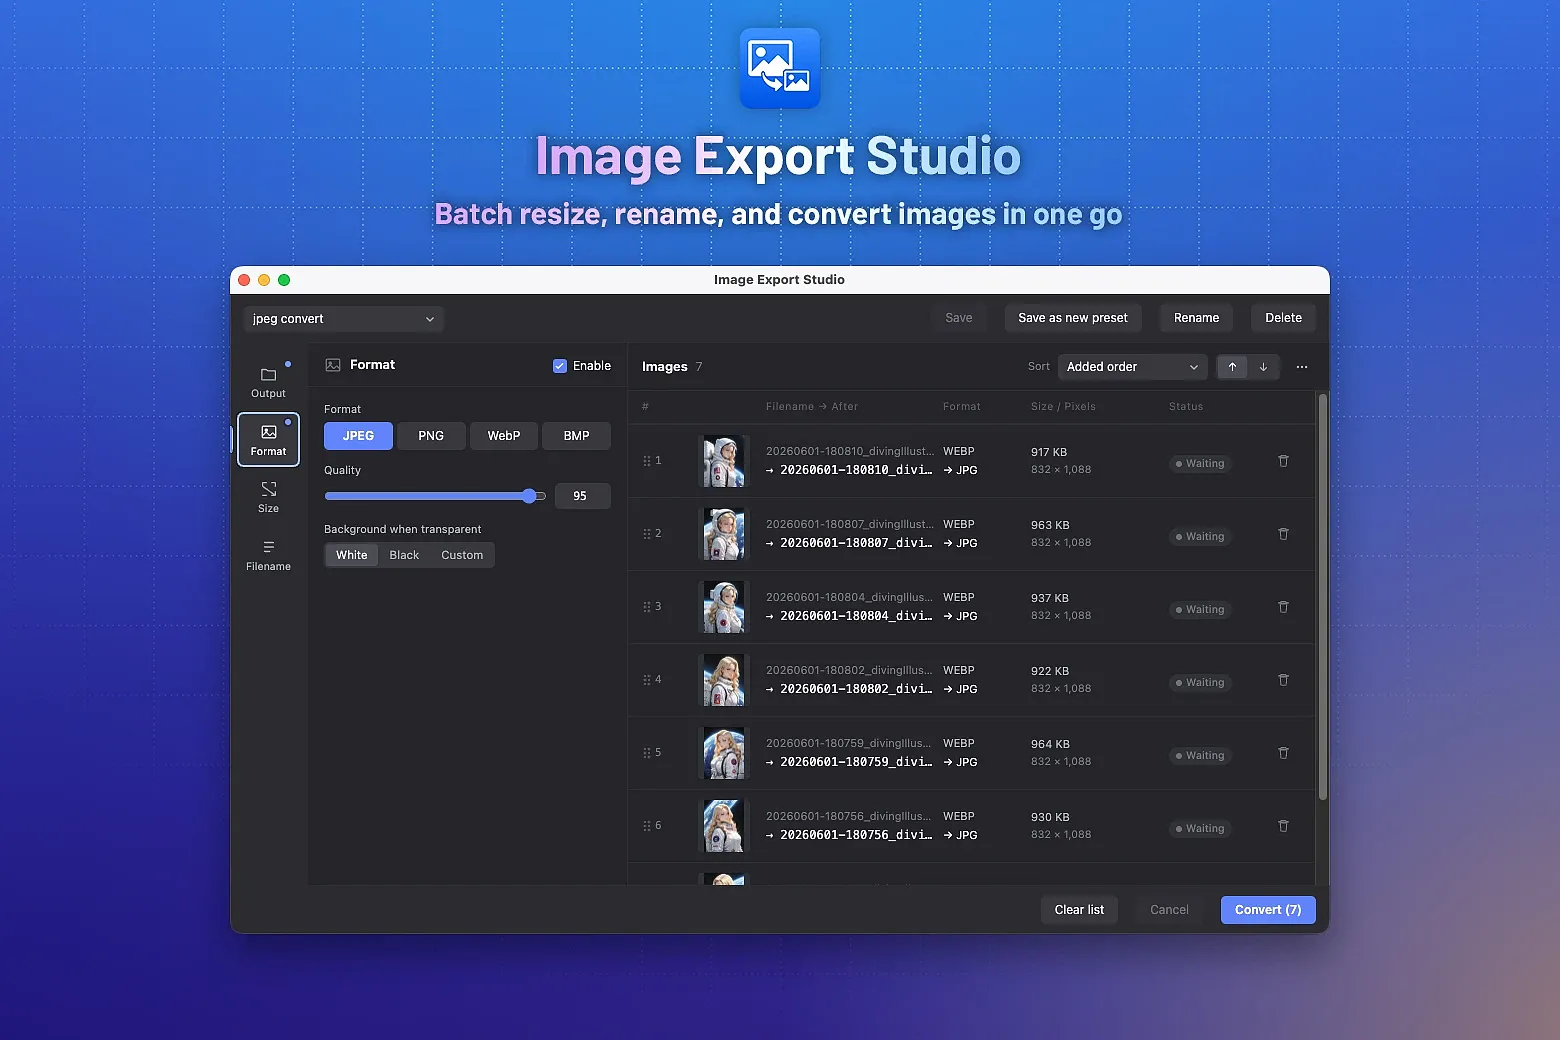Select thumbnail of image 180802

(723, 680)
